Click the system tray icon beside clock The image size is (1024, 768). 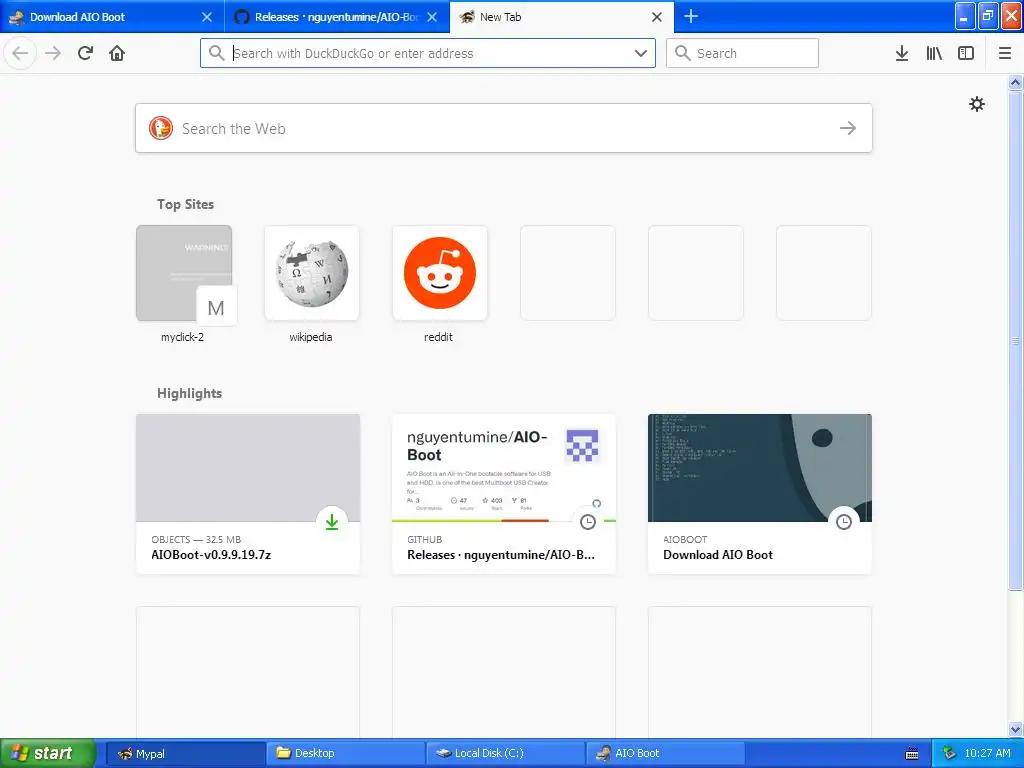[949, 753]
